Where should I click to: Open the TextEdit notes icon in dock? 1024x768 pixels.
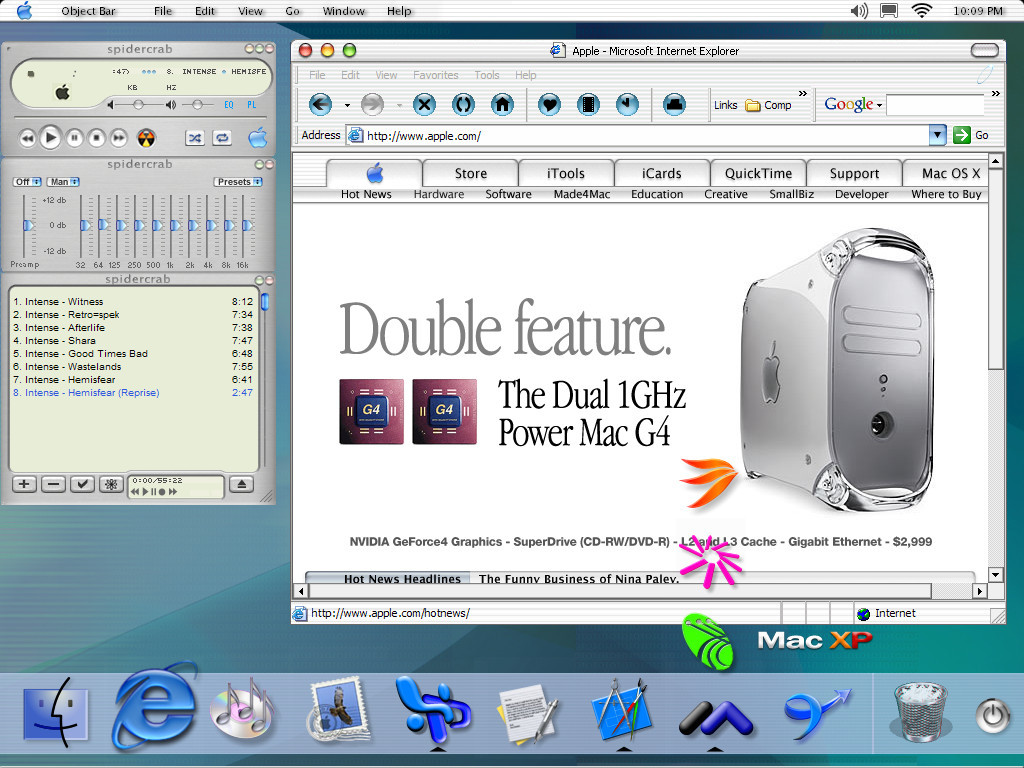[x=528, y=713]
